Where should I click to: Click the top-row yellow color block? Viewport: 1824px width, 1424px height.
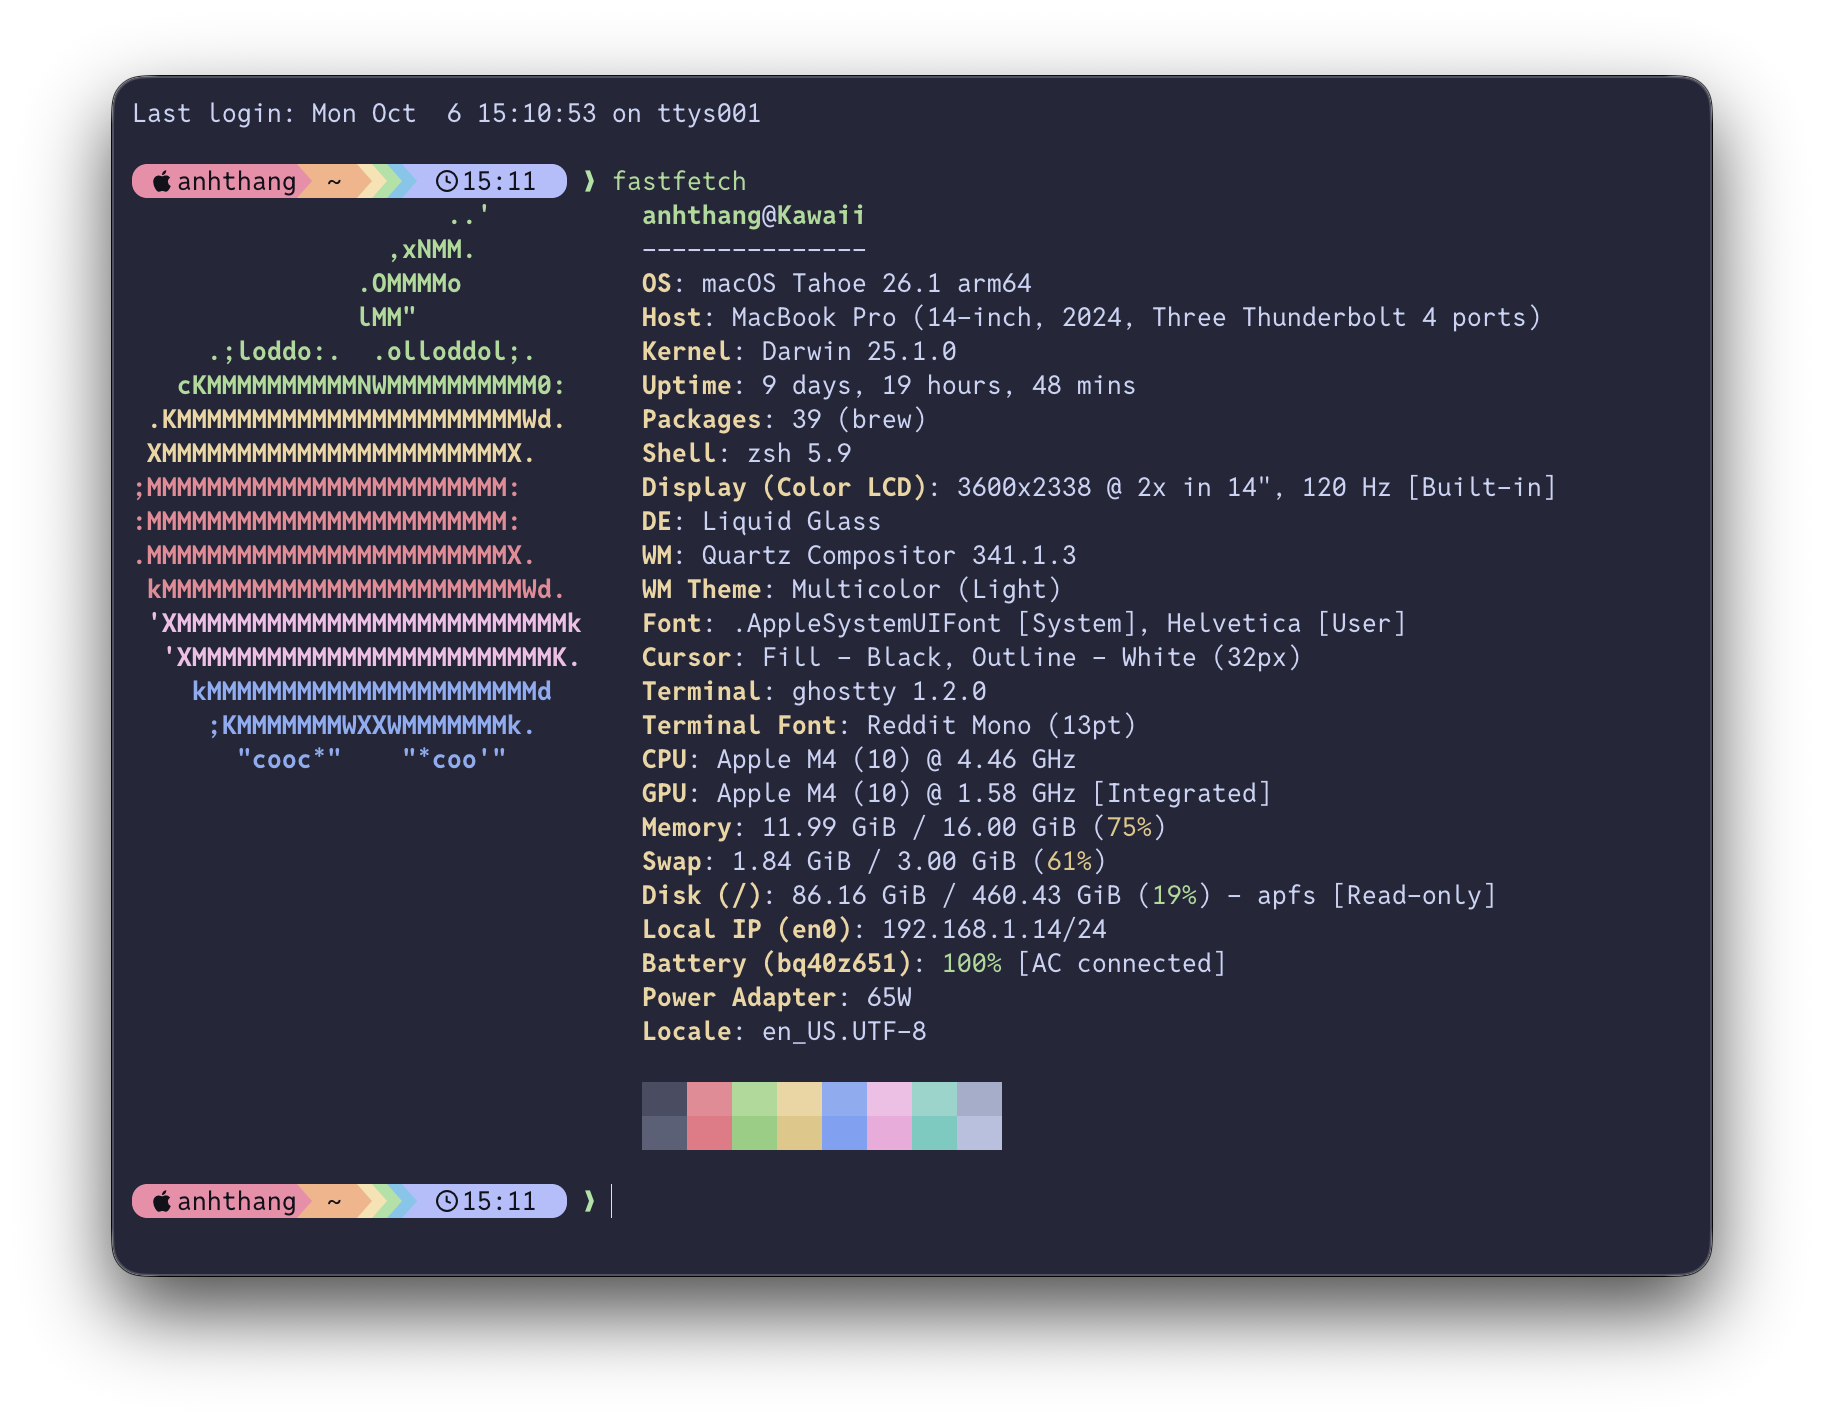(x=799, y=1099)
